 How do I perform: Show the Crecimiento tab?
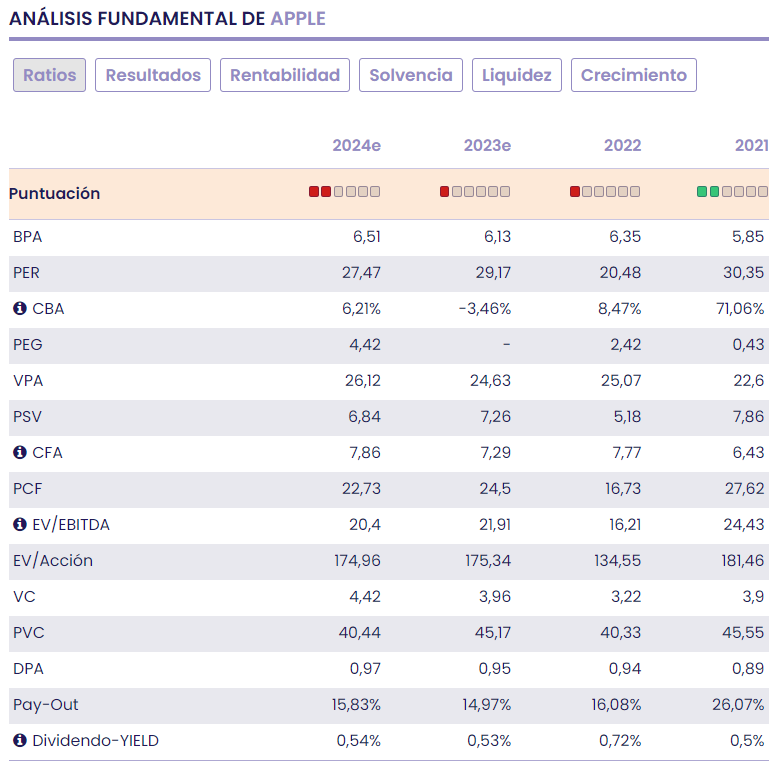click(x=634, y=75)
